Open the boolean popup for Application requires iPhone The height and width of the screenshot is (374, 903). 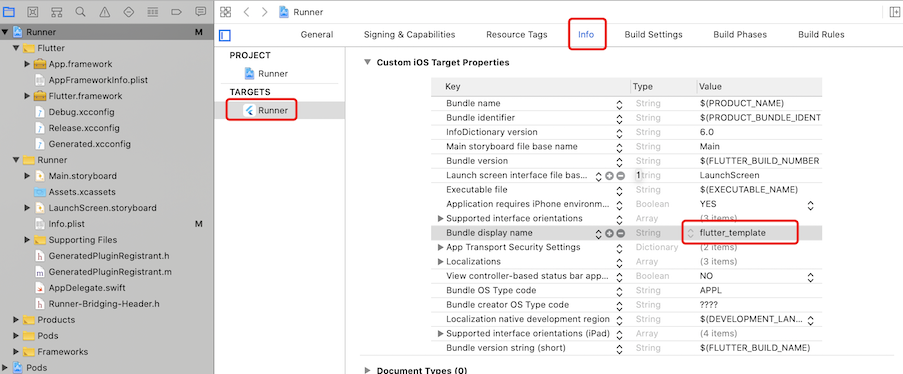tap(810, 205)
